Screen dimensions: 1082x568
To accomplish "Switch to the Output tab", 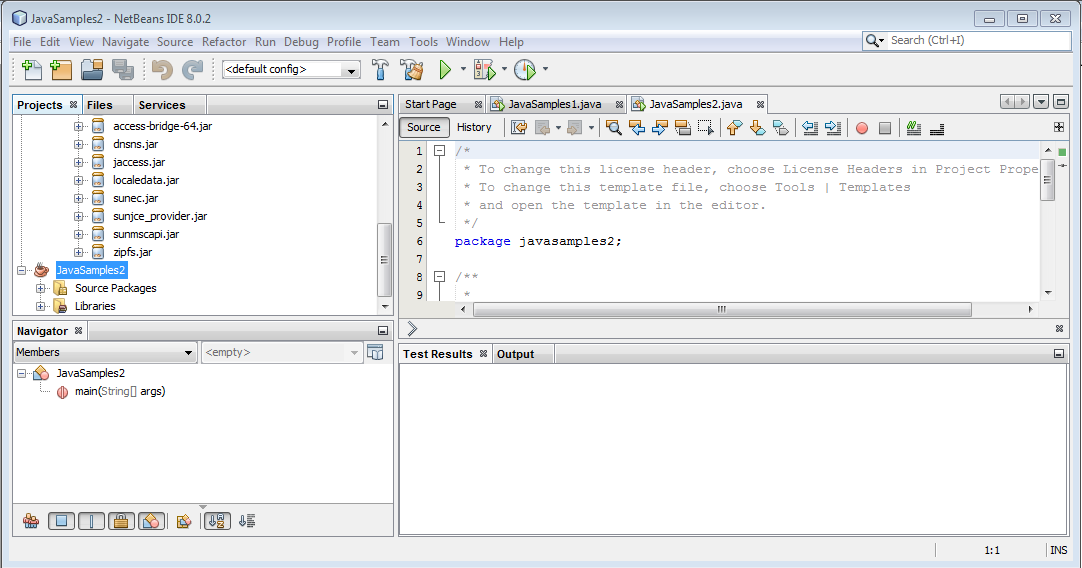I will coord(515,354).
